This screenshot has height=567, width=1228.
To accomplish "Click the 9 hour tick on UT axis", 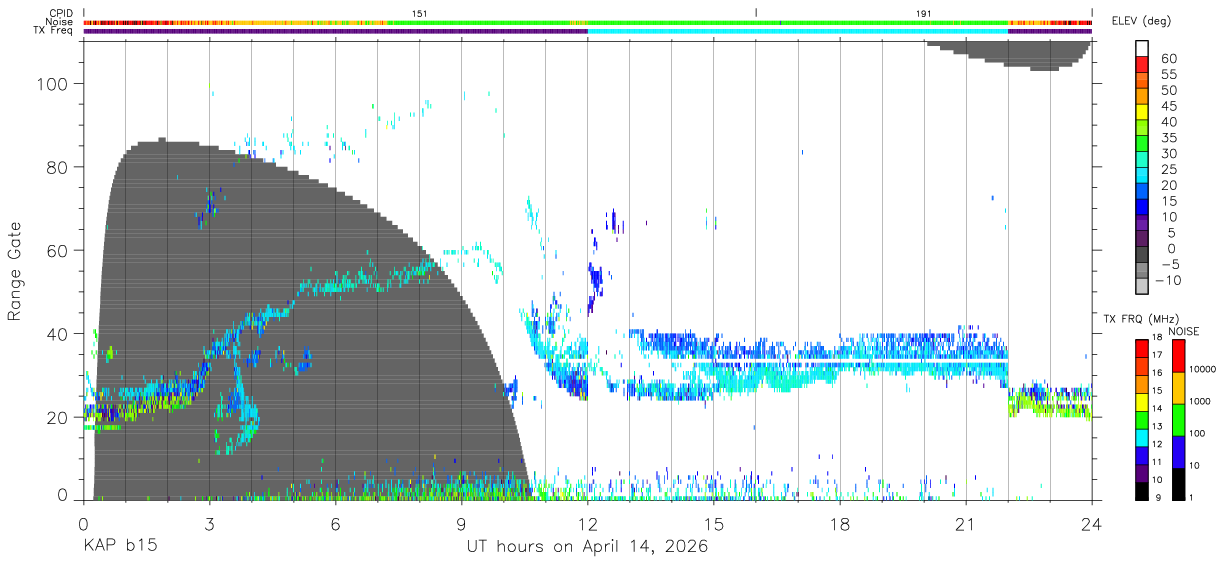I will [461, 524].
